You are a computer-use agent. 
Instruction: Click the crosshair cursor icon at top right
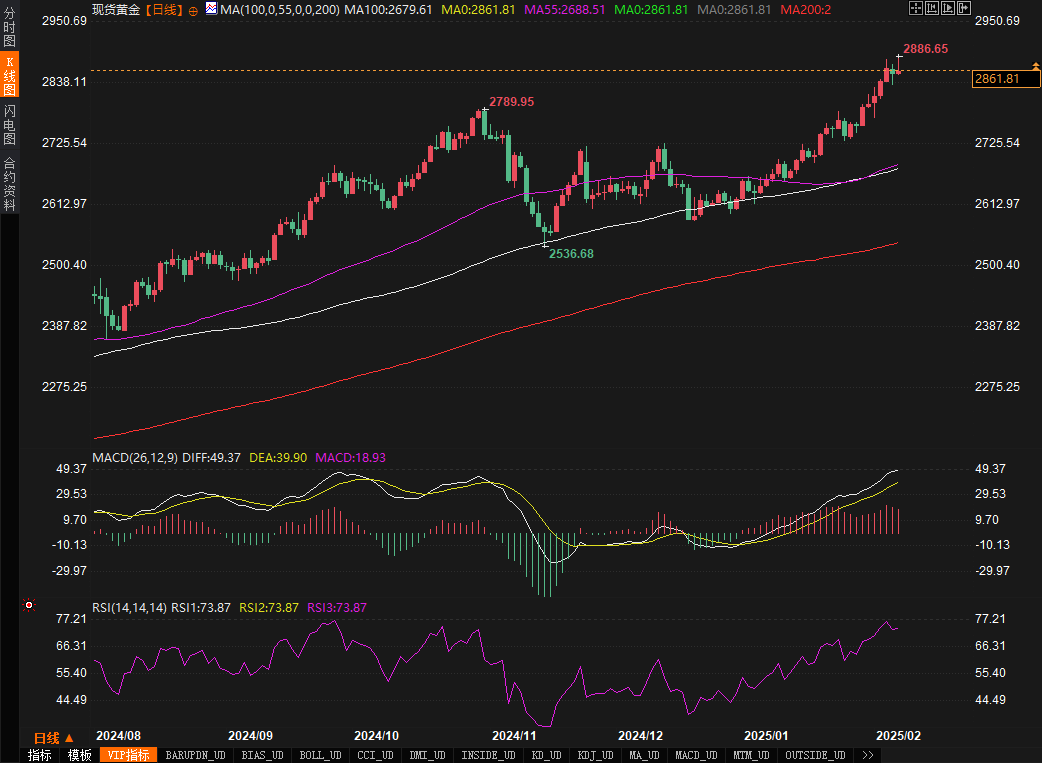click(915, 8)
